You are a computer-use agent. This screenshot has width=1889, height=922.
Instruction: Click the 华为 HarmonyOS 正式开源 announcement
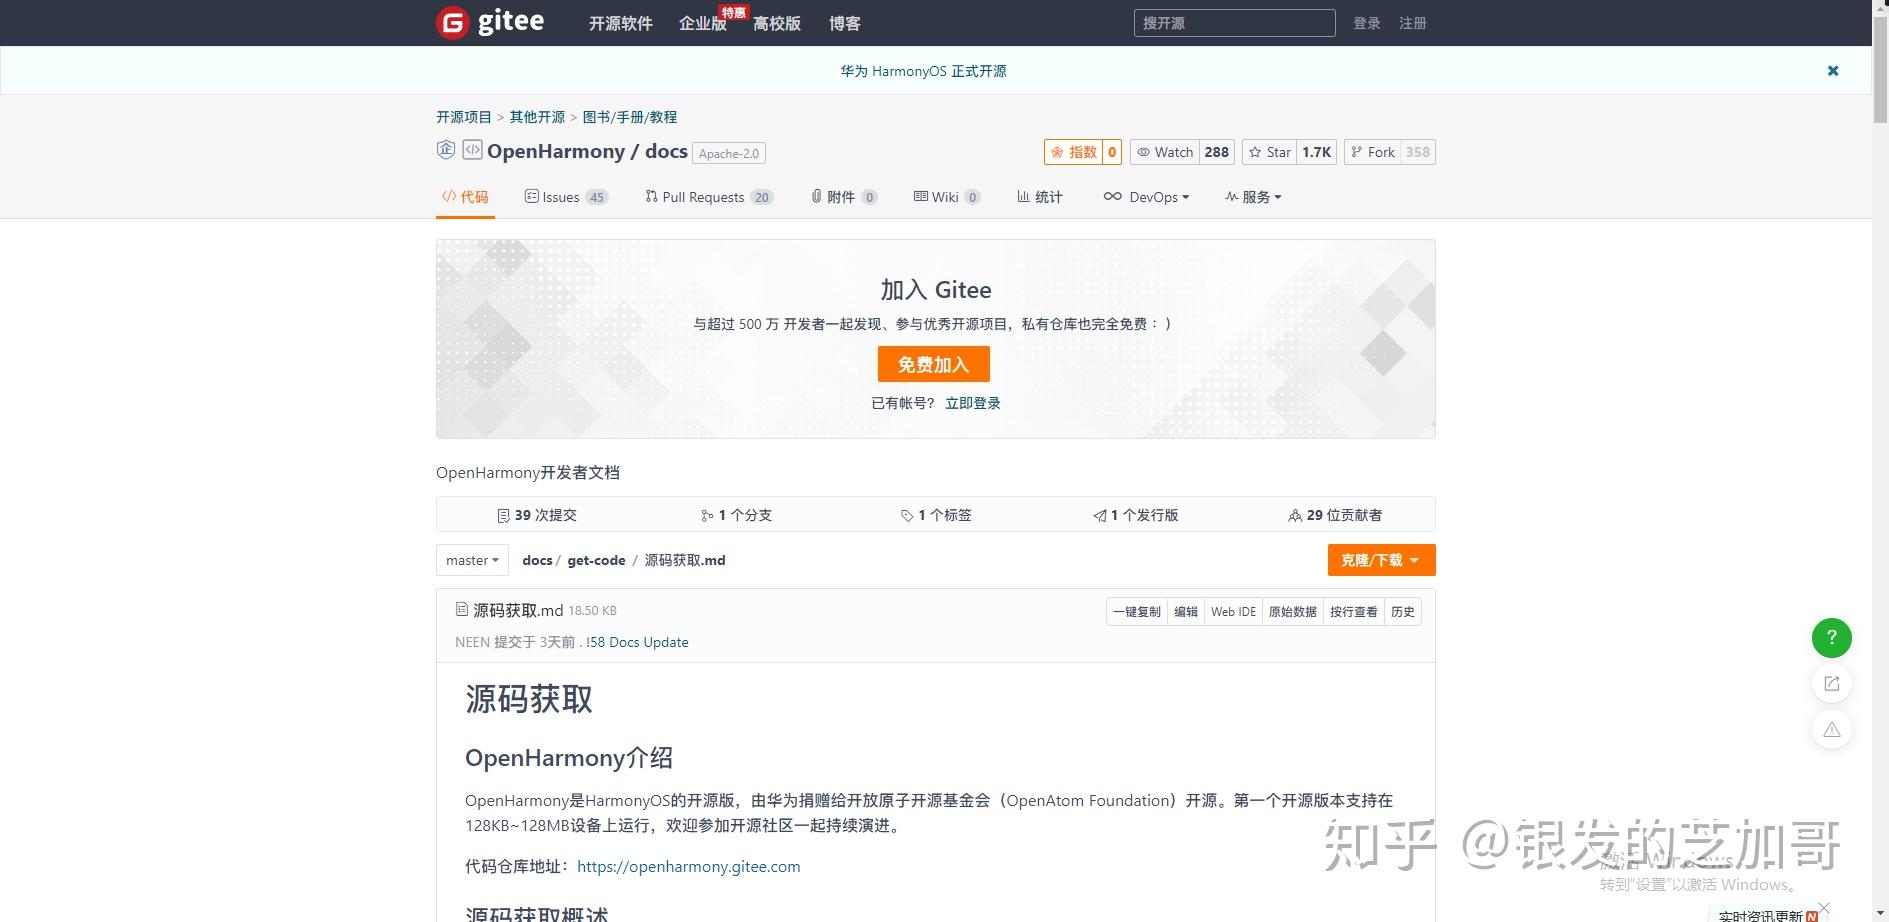point(923,71)
